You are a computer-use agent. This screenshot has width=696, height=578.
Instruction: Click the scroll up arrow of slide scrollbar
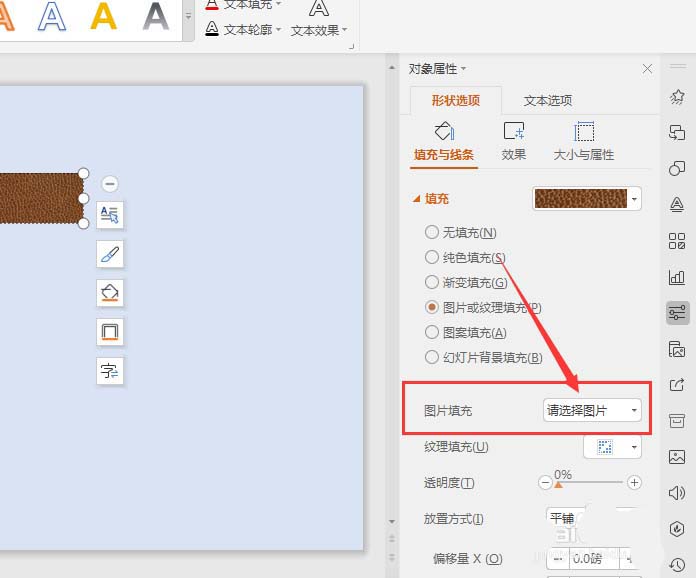(392, 68)
